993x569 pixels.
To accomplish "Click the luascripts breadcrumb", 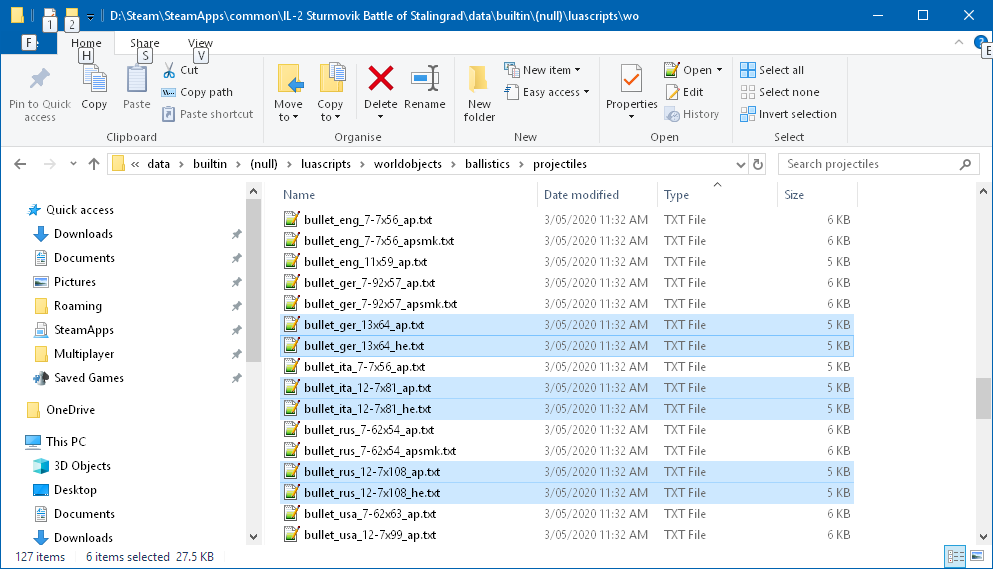I will point(326,164).
